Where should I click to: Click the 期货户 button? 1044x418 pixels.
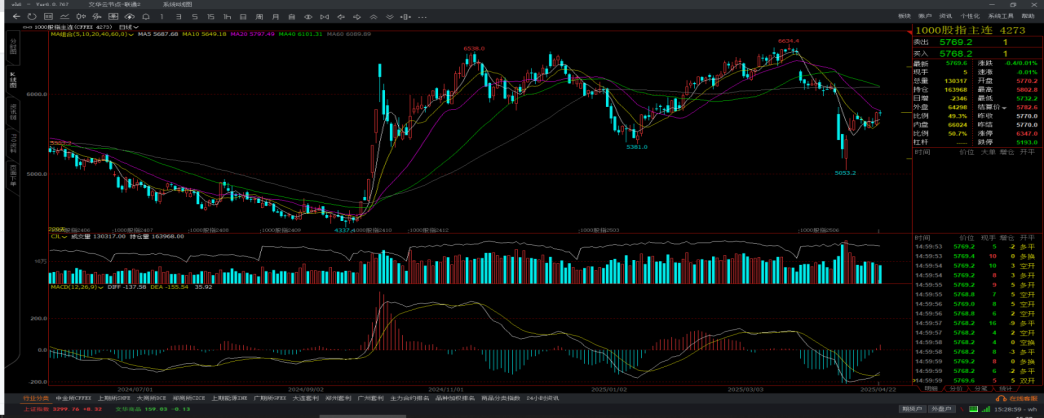click(x=911, y=408)
